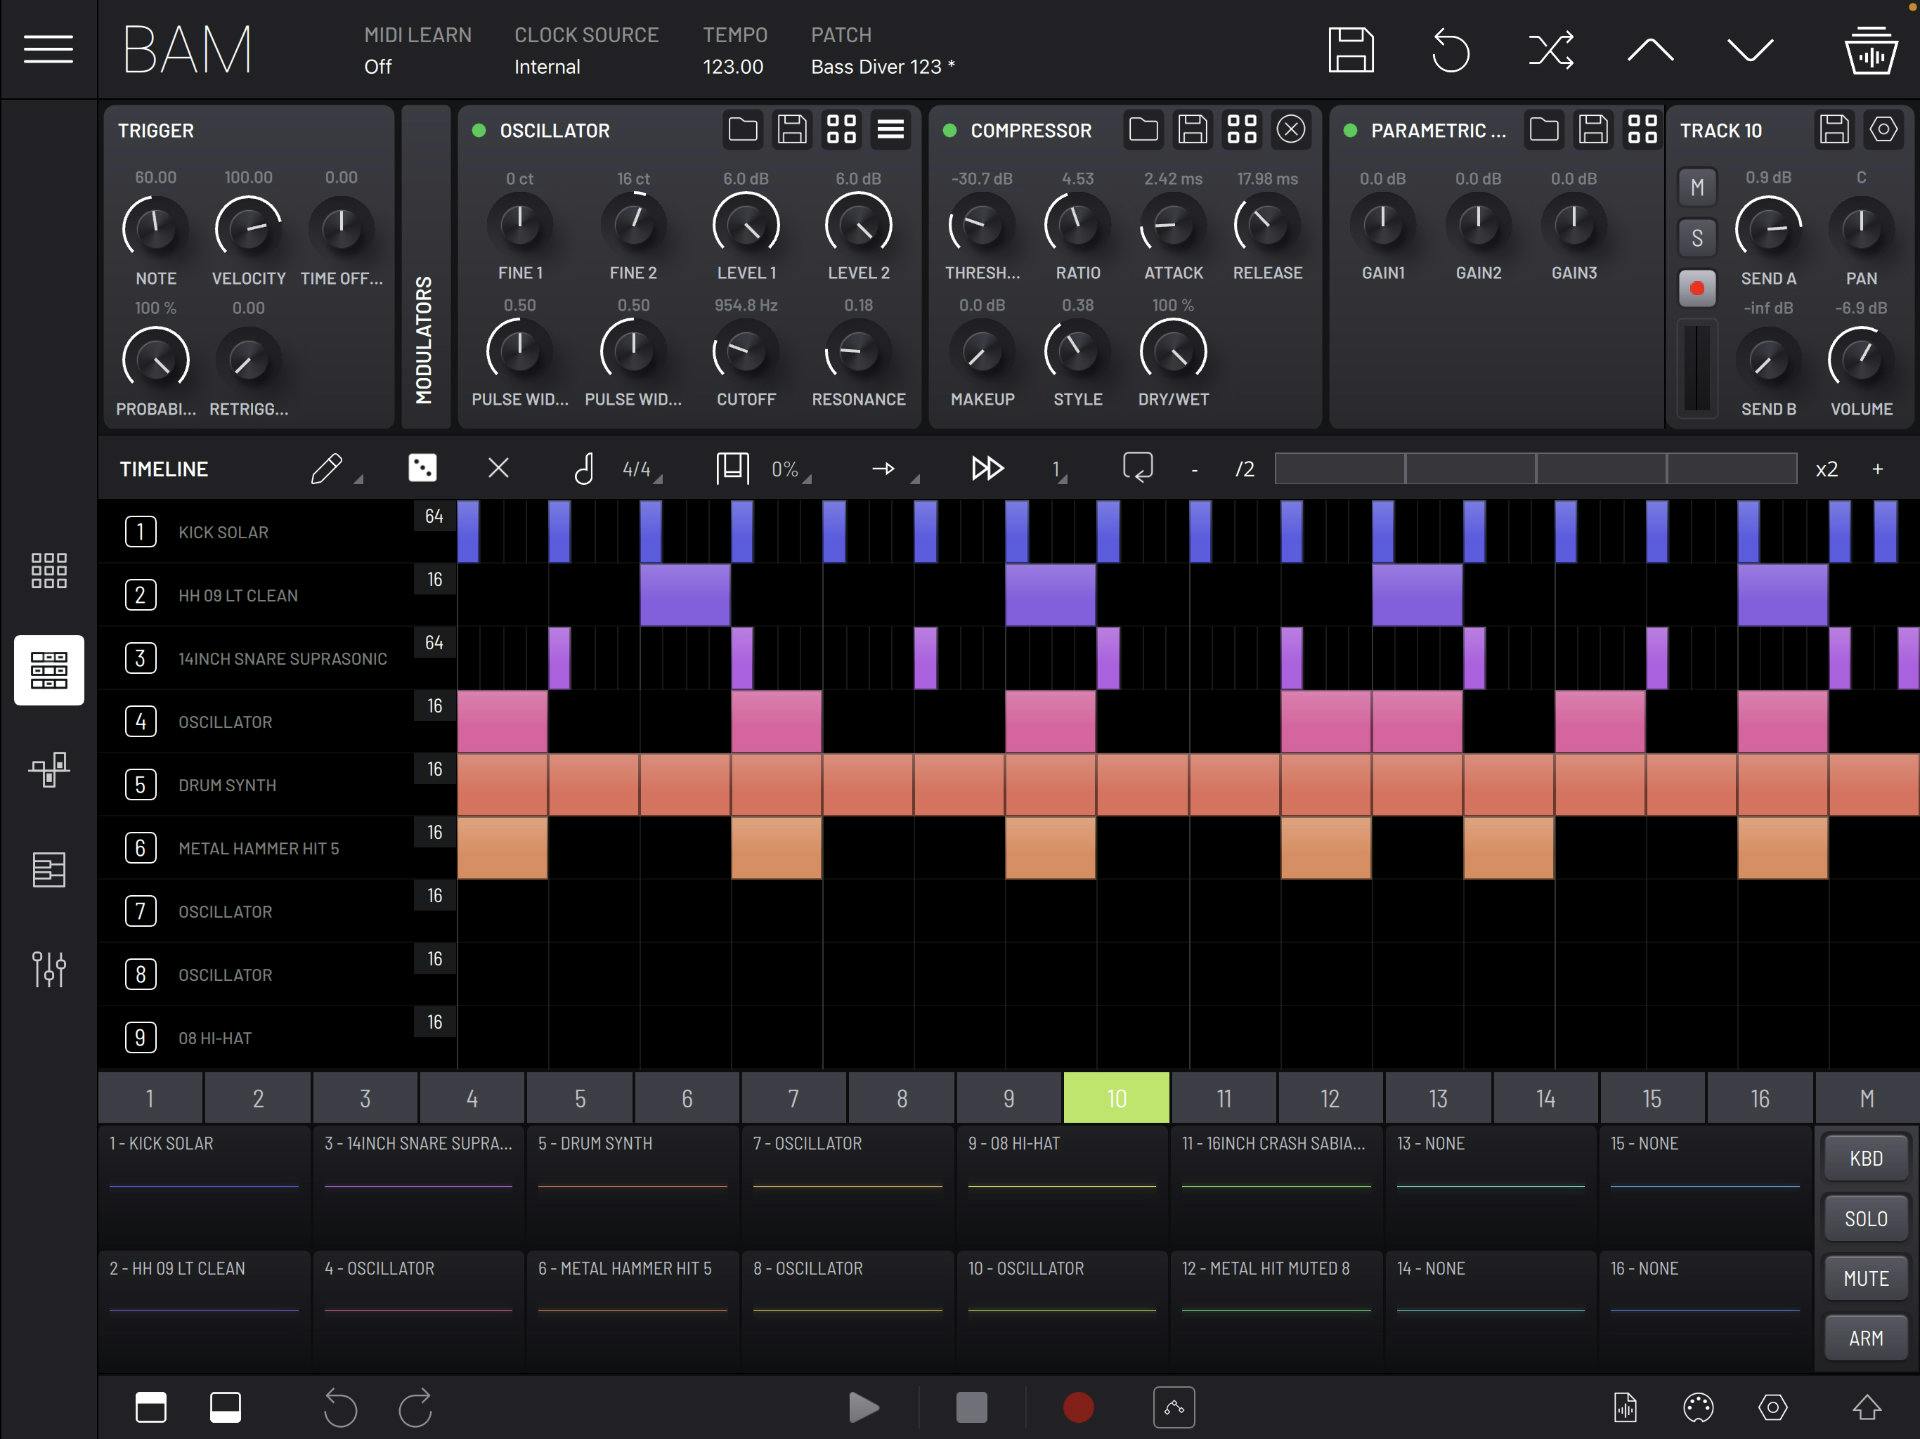Randomize the patch with the shuffle icon
The image size is (1920, 1439).
(1550, 49)
